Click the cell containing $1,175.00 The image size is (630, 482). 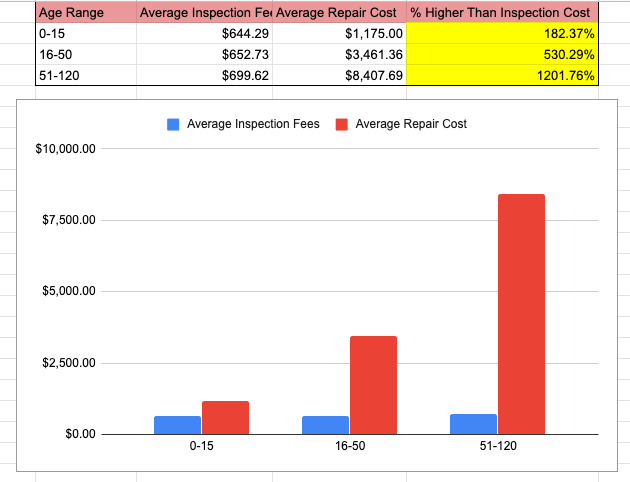[338, 34]
